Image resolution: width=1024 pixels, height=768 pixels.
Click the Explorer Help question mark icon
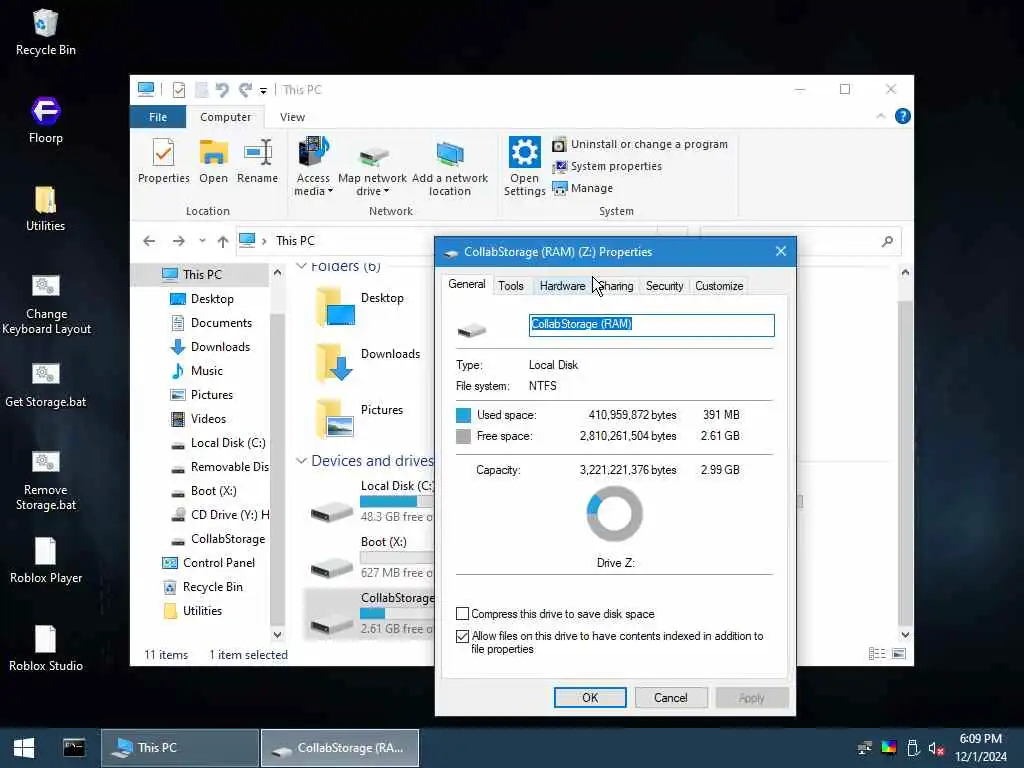coord(903,116)
